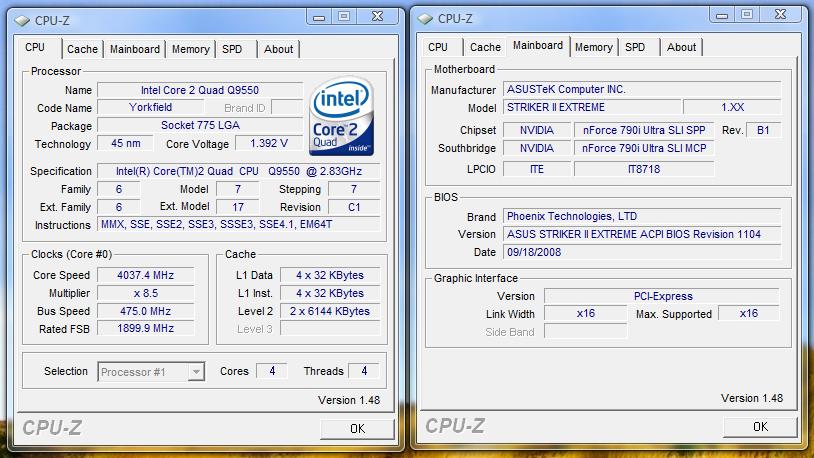This screenshot has width=814, height=458.
Task: Minimize the left CPU-Z window
Action: tap(319, 17)
